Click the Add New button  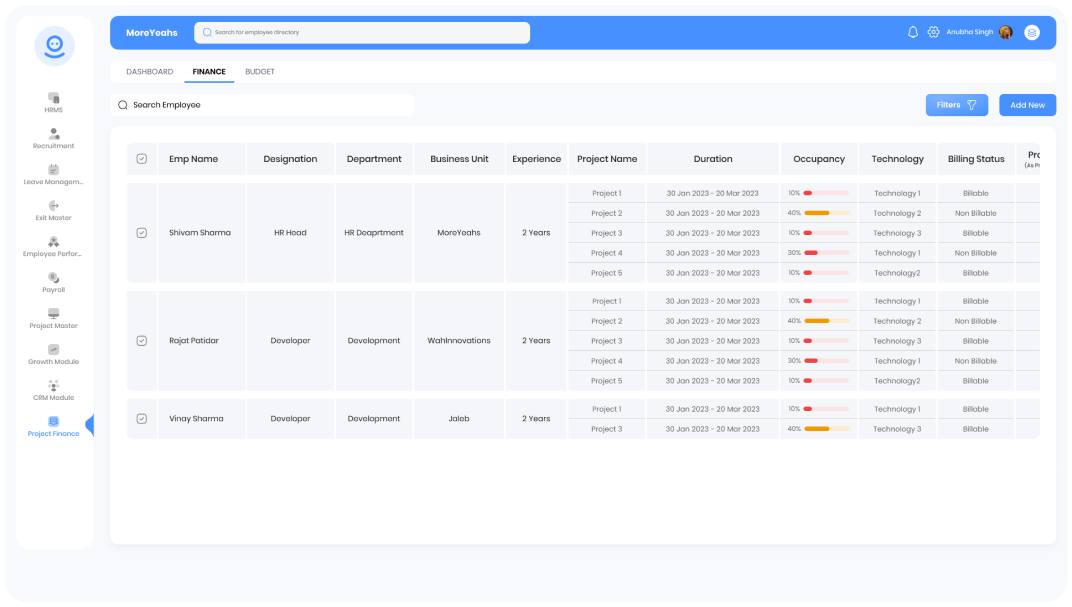click(x=1027, y=104)
